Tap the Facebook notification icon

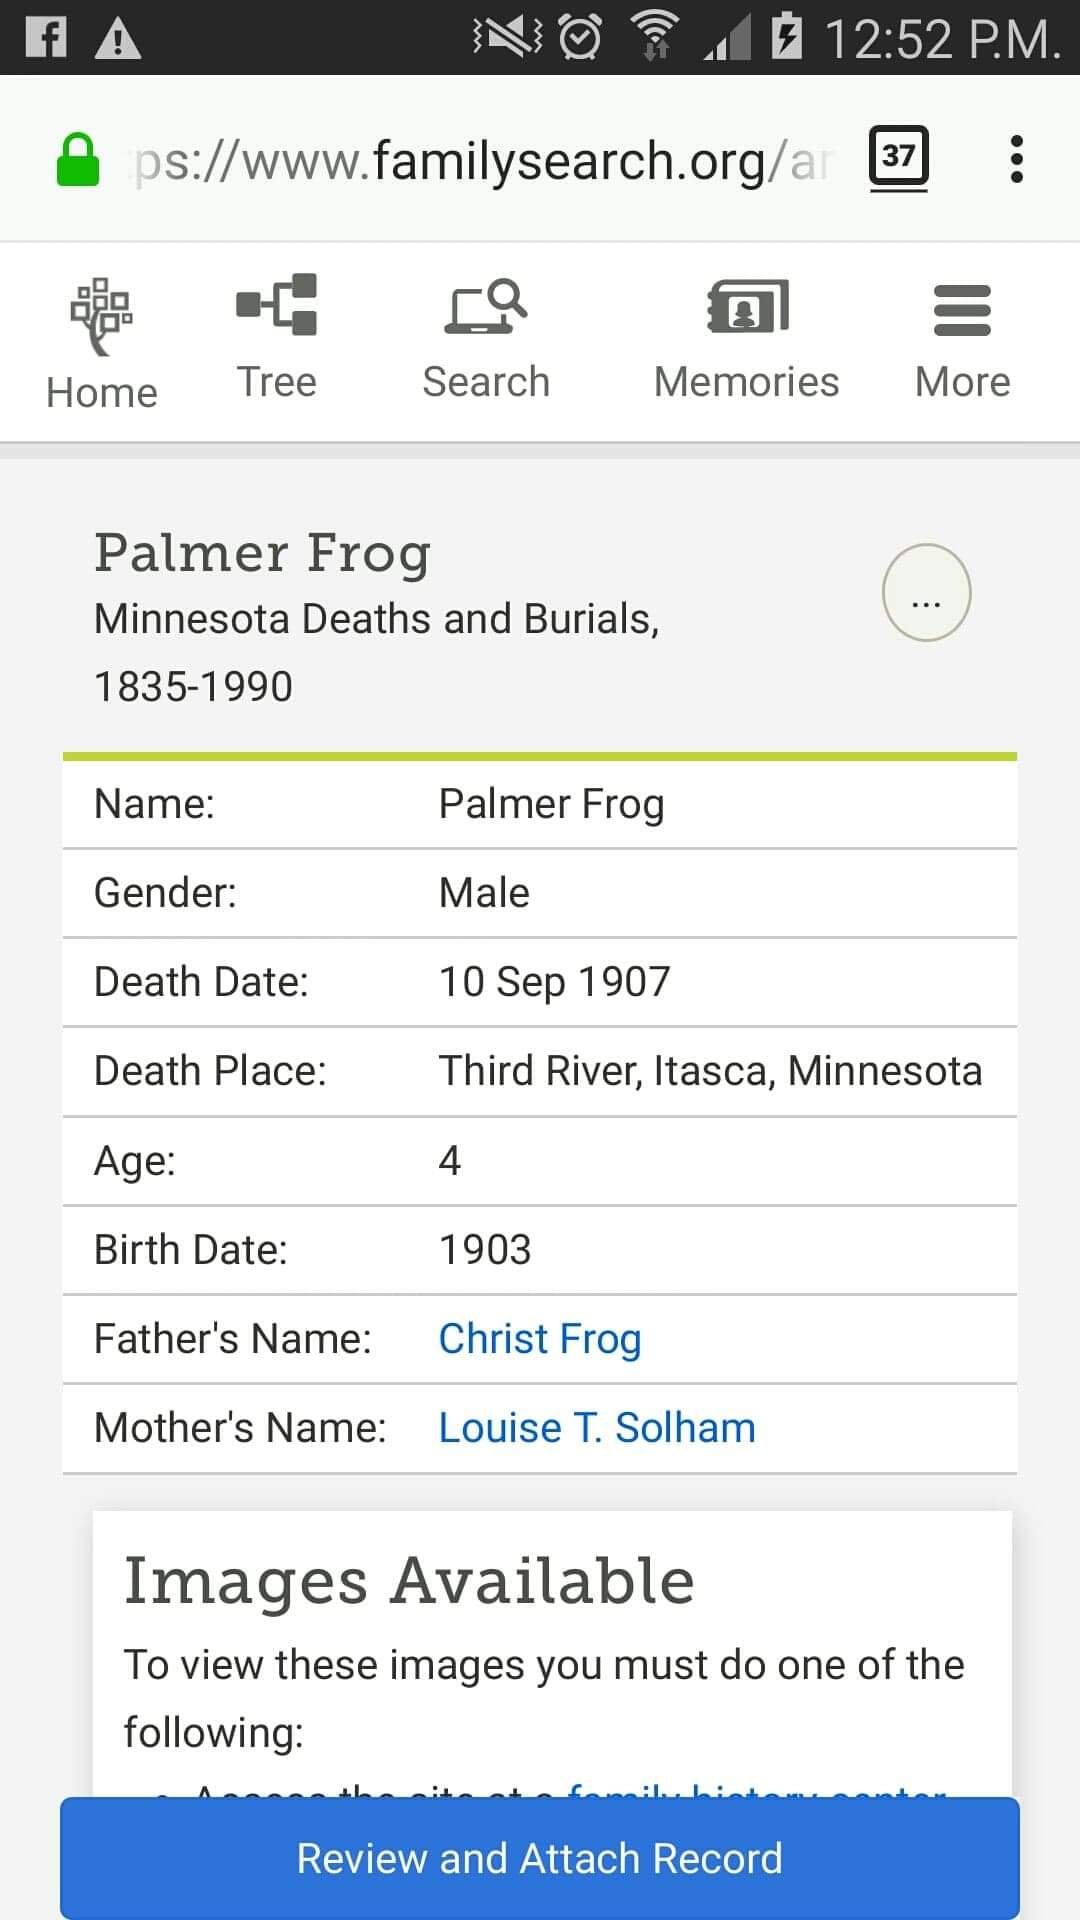pos(45,37)
